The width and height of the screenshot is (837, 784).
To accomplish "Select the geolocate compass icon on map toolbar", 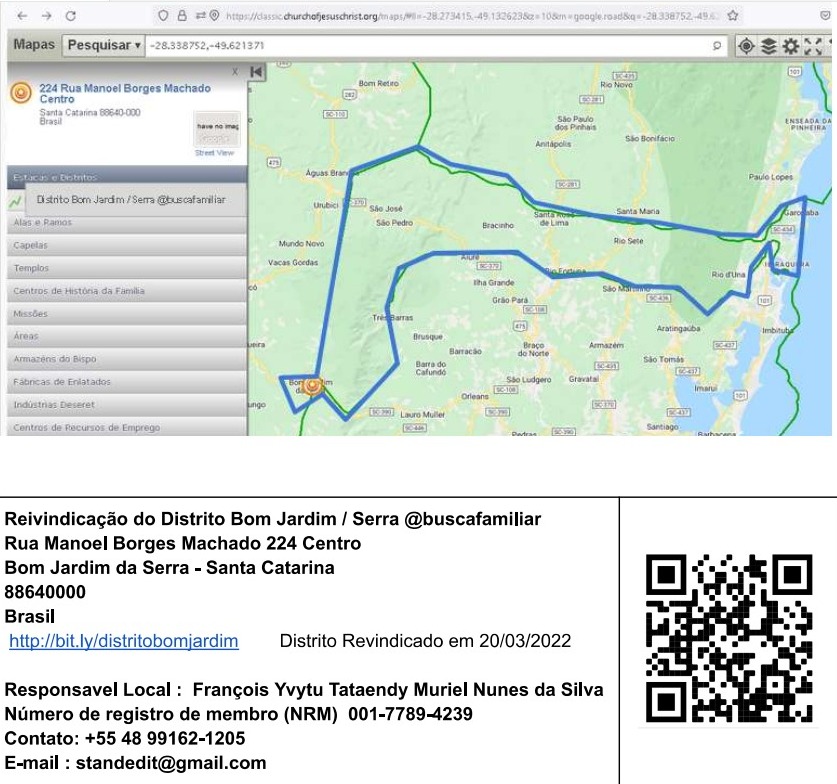I will coord(746,46).
